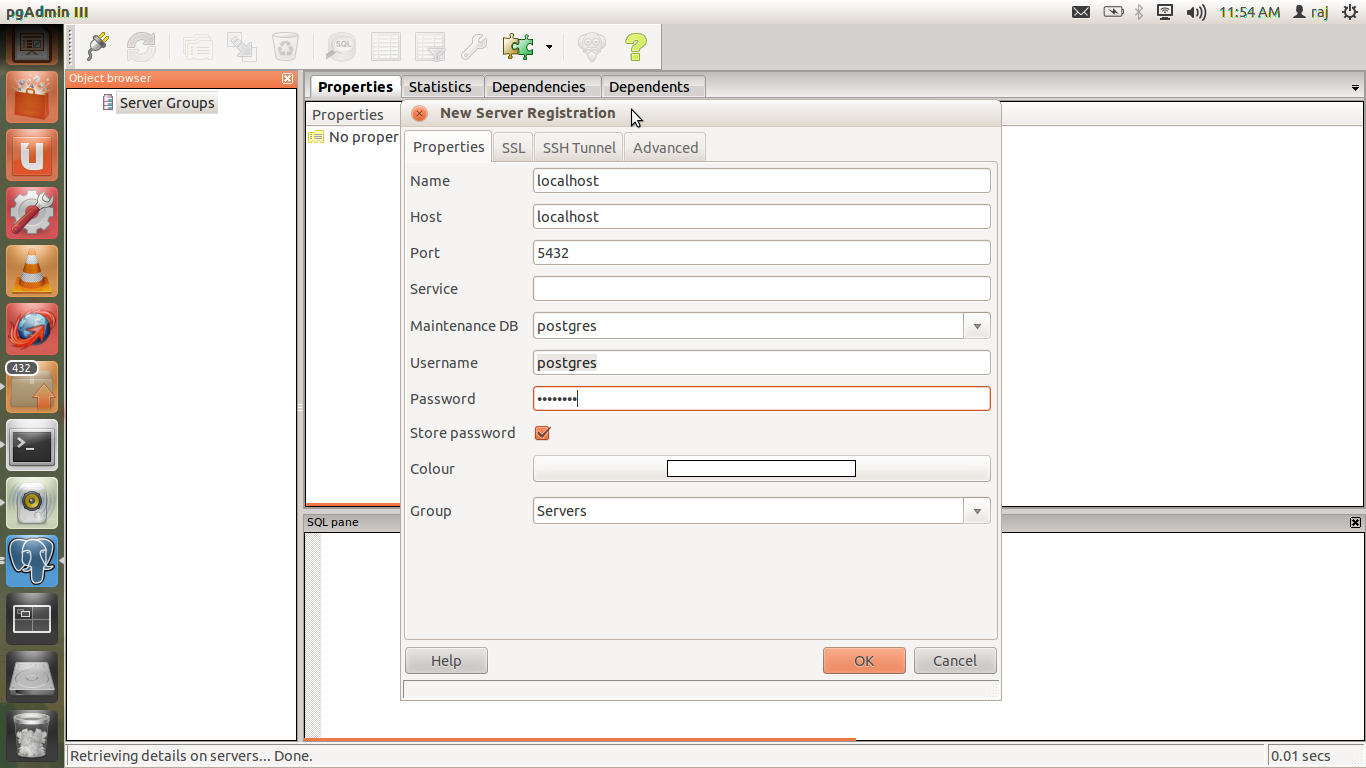Open tab list arrow at panel right
Screen dimensions: 1366x768
(x=1355, y=88)
